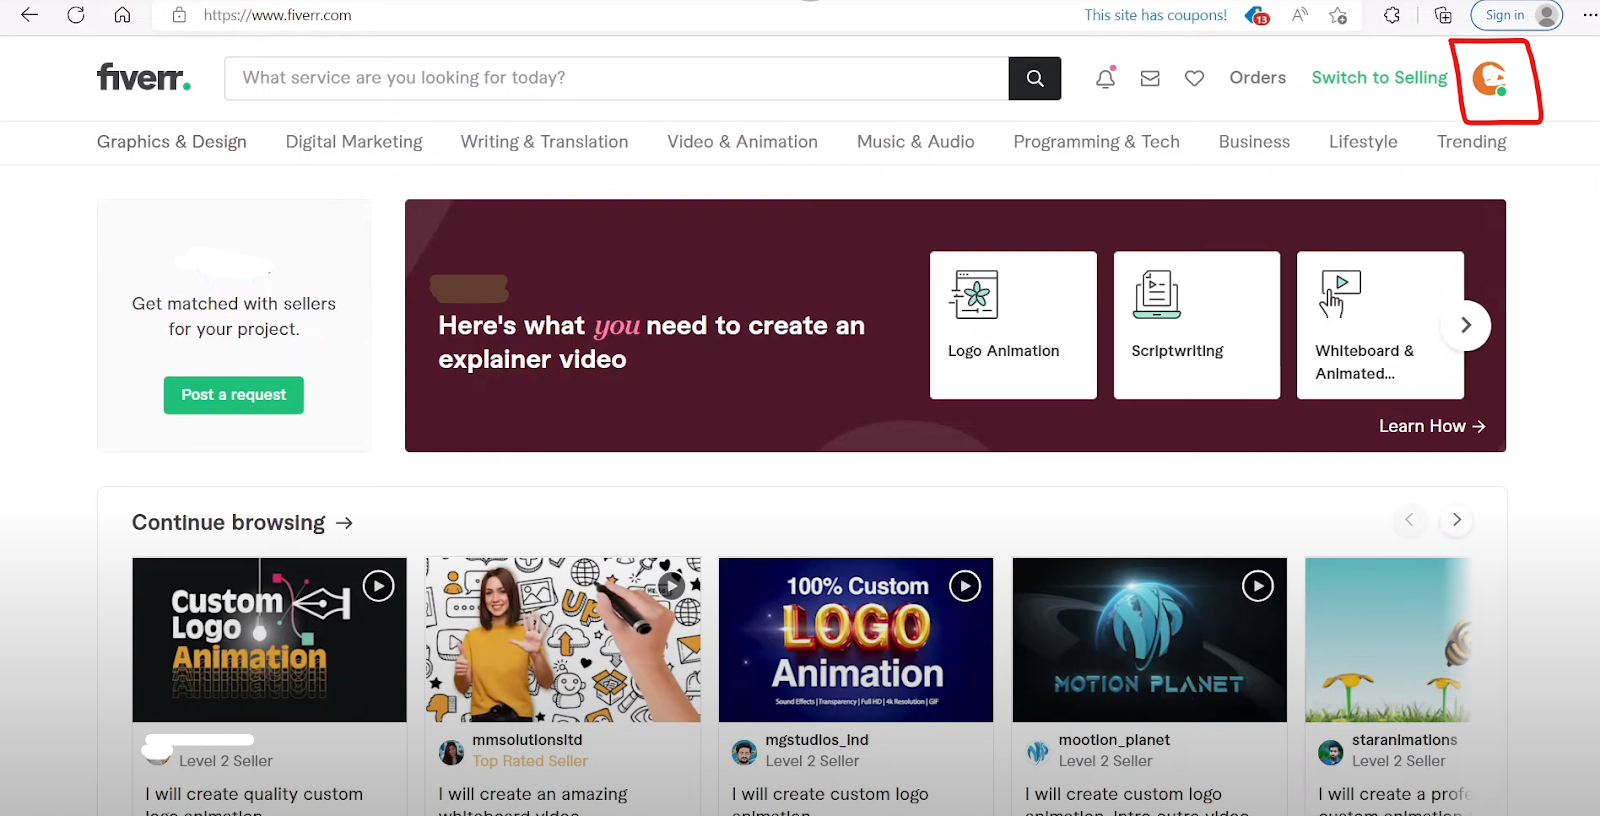Focus the Fiverr search field
The image size is (1600, 816).
point(617,78)
